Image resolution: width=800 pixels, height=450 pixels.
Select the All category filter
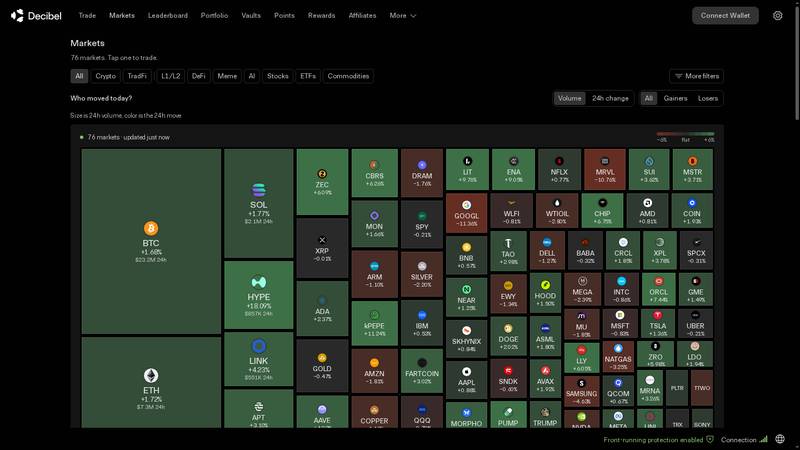coord(79,76)
